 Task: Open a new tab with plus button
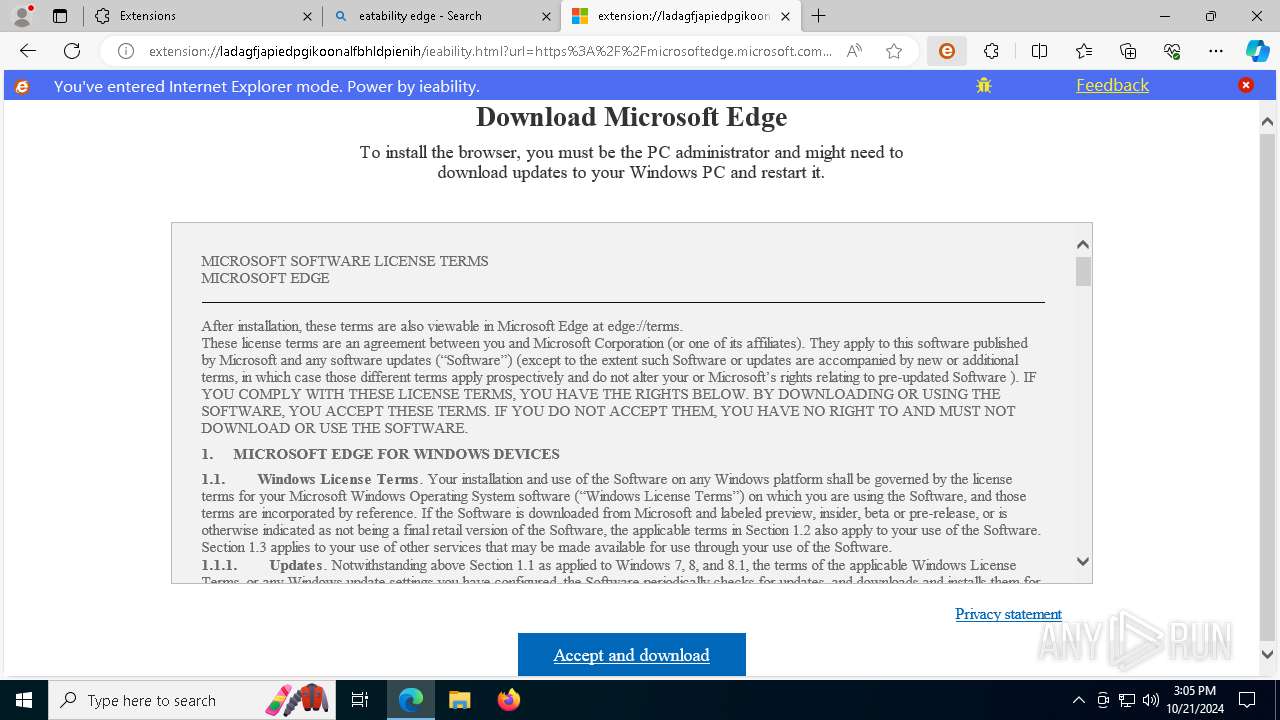click(x=819, y=16)
